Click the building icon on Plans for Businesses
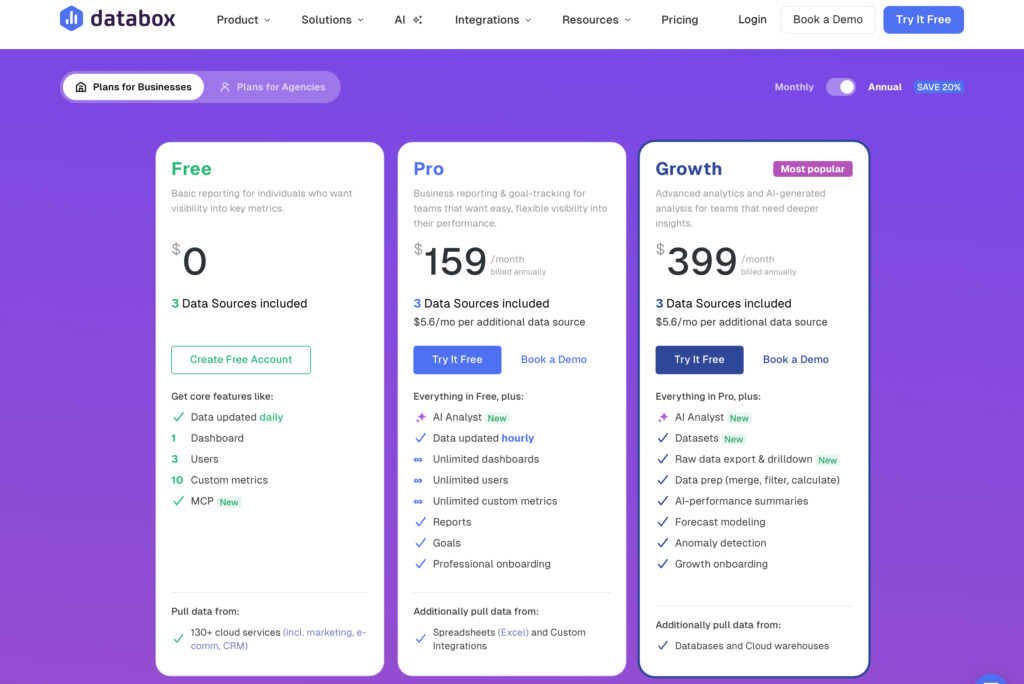This screenshot has height=684, width=1024. [81, 87]
